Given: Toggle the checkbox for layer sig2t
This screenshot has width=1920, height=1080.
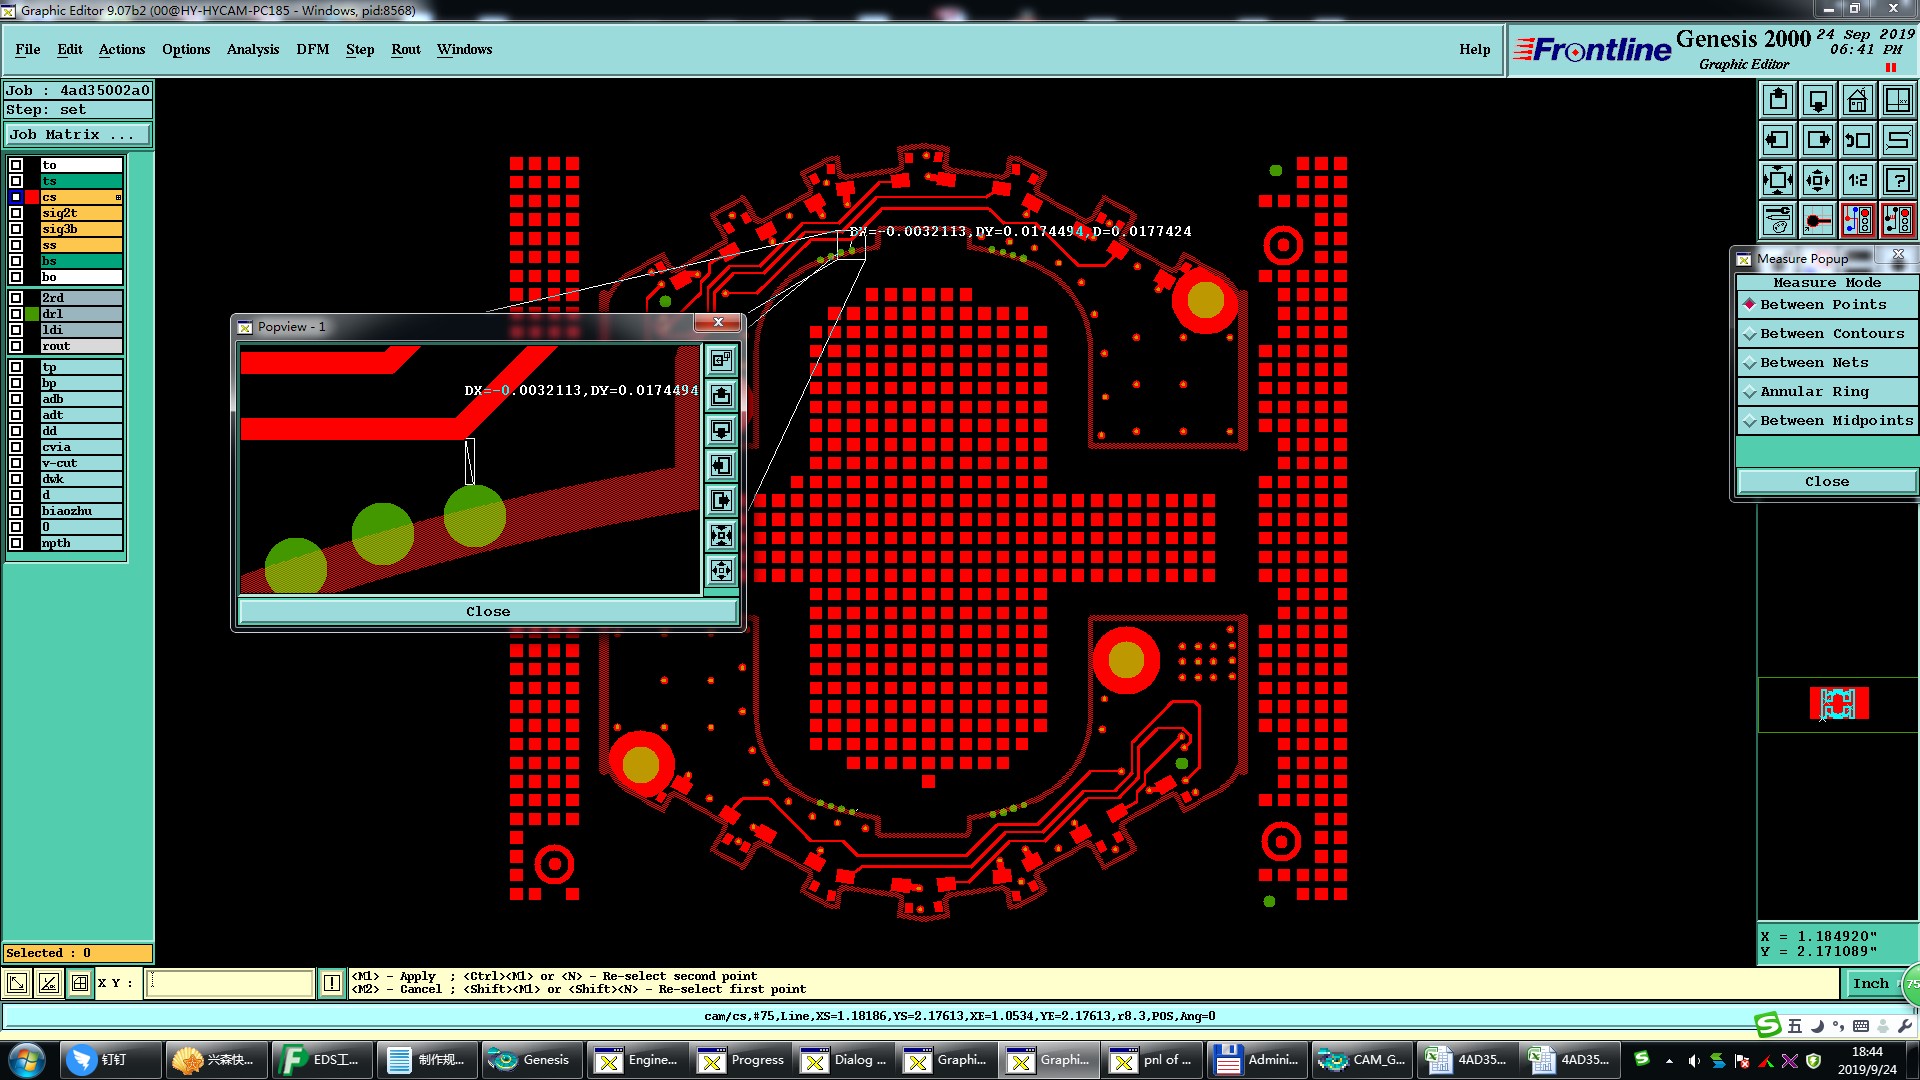Looking at the screenshot, I should [16, 213].
